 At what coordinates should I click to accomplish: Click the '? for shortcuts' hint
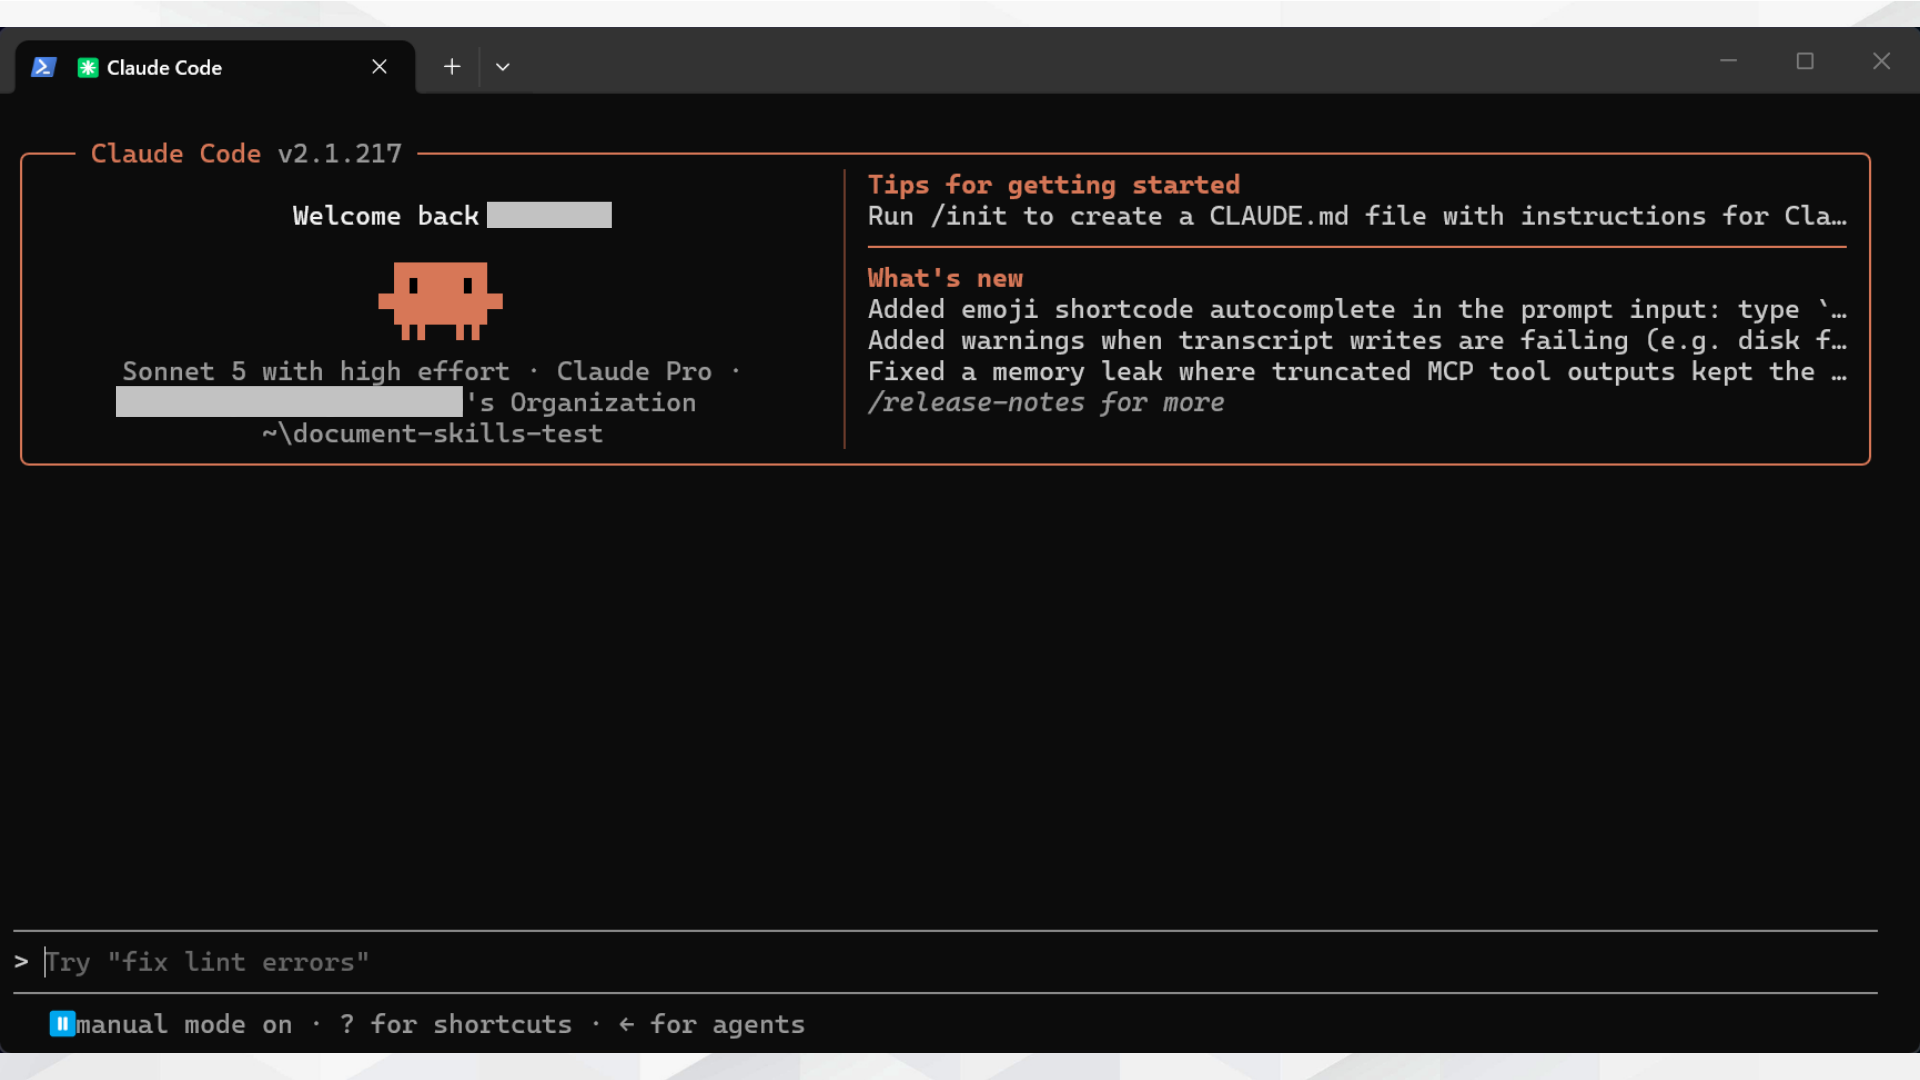pos(455,1025)
